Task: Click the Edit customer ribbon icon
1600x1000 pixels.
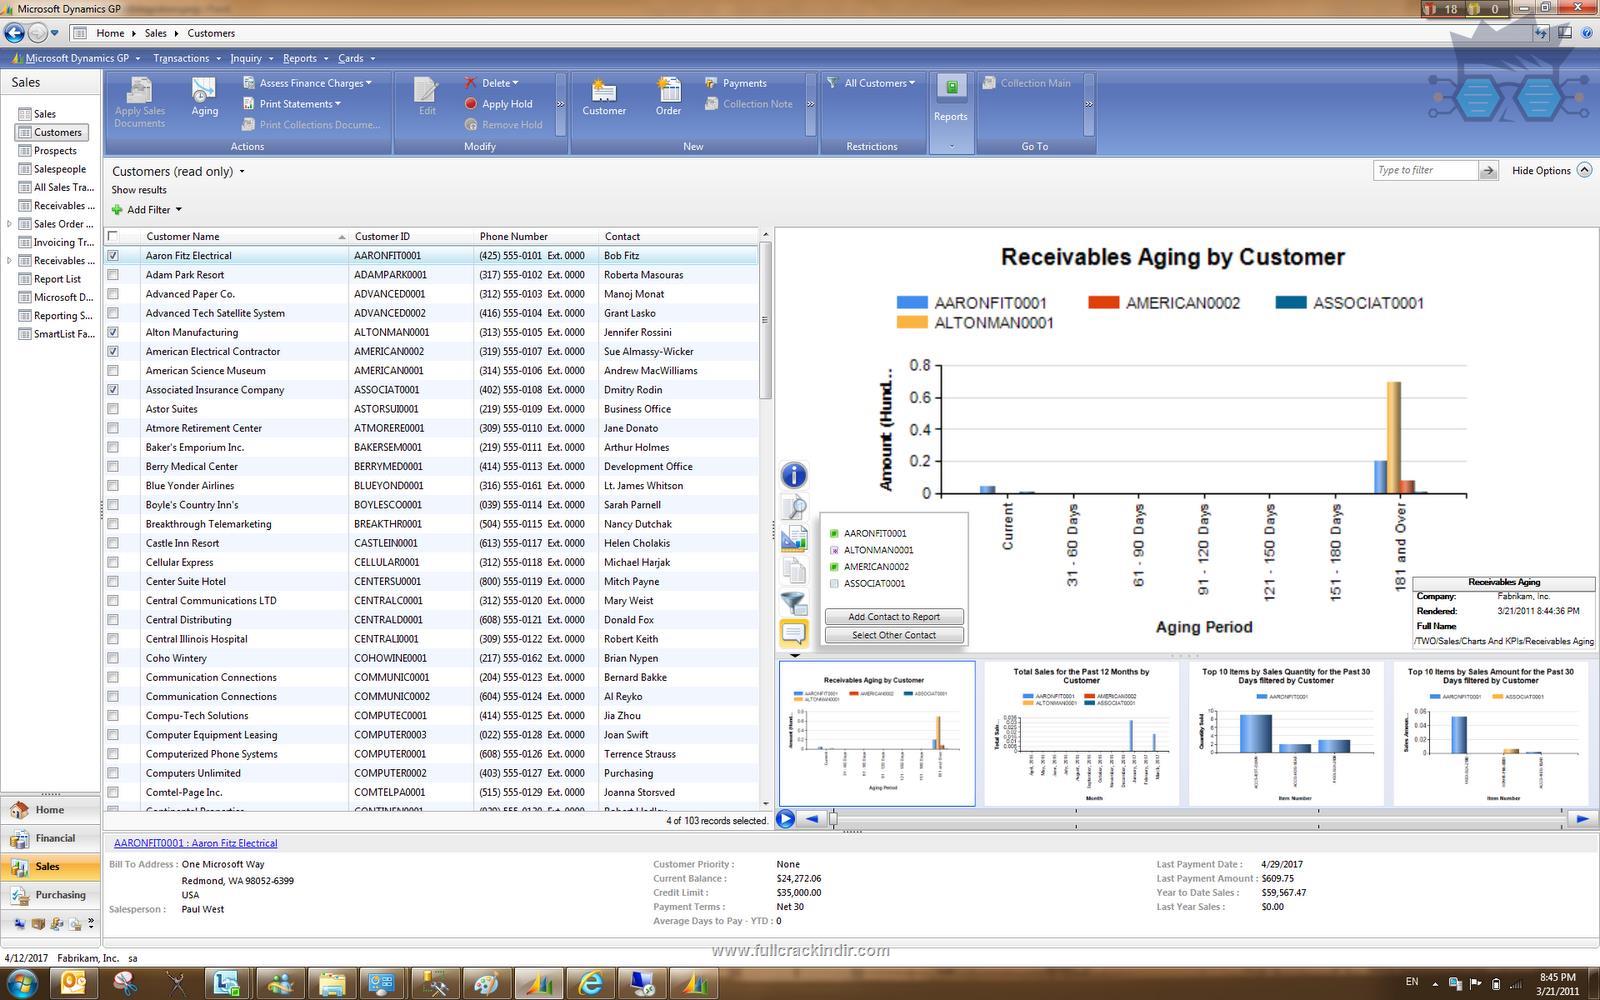Action: tap(427, 97)
